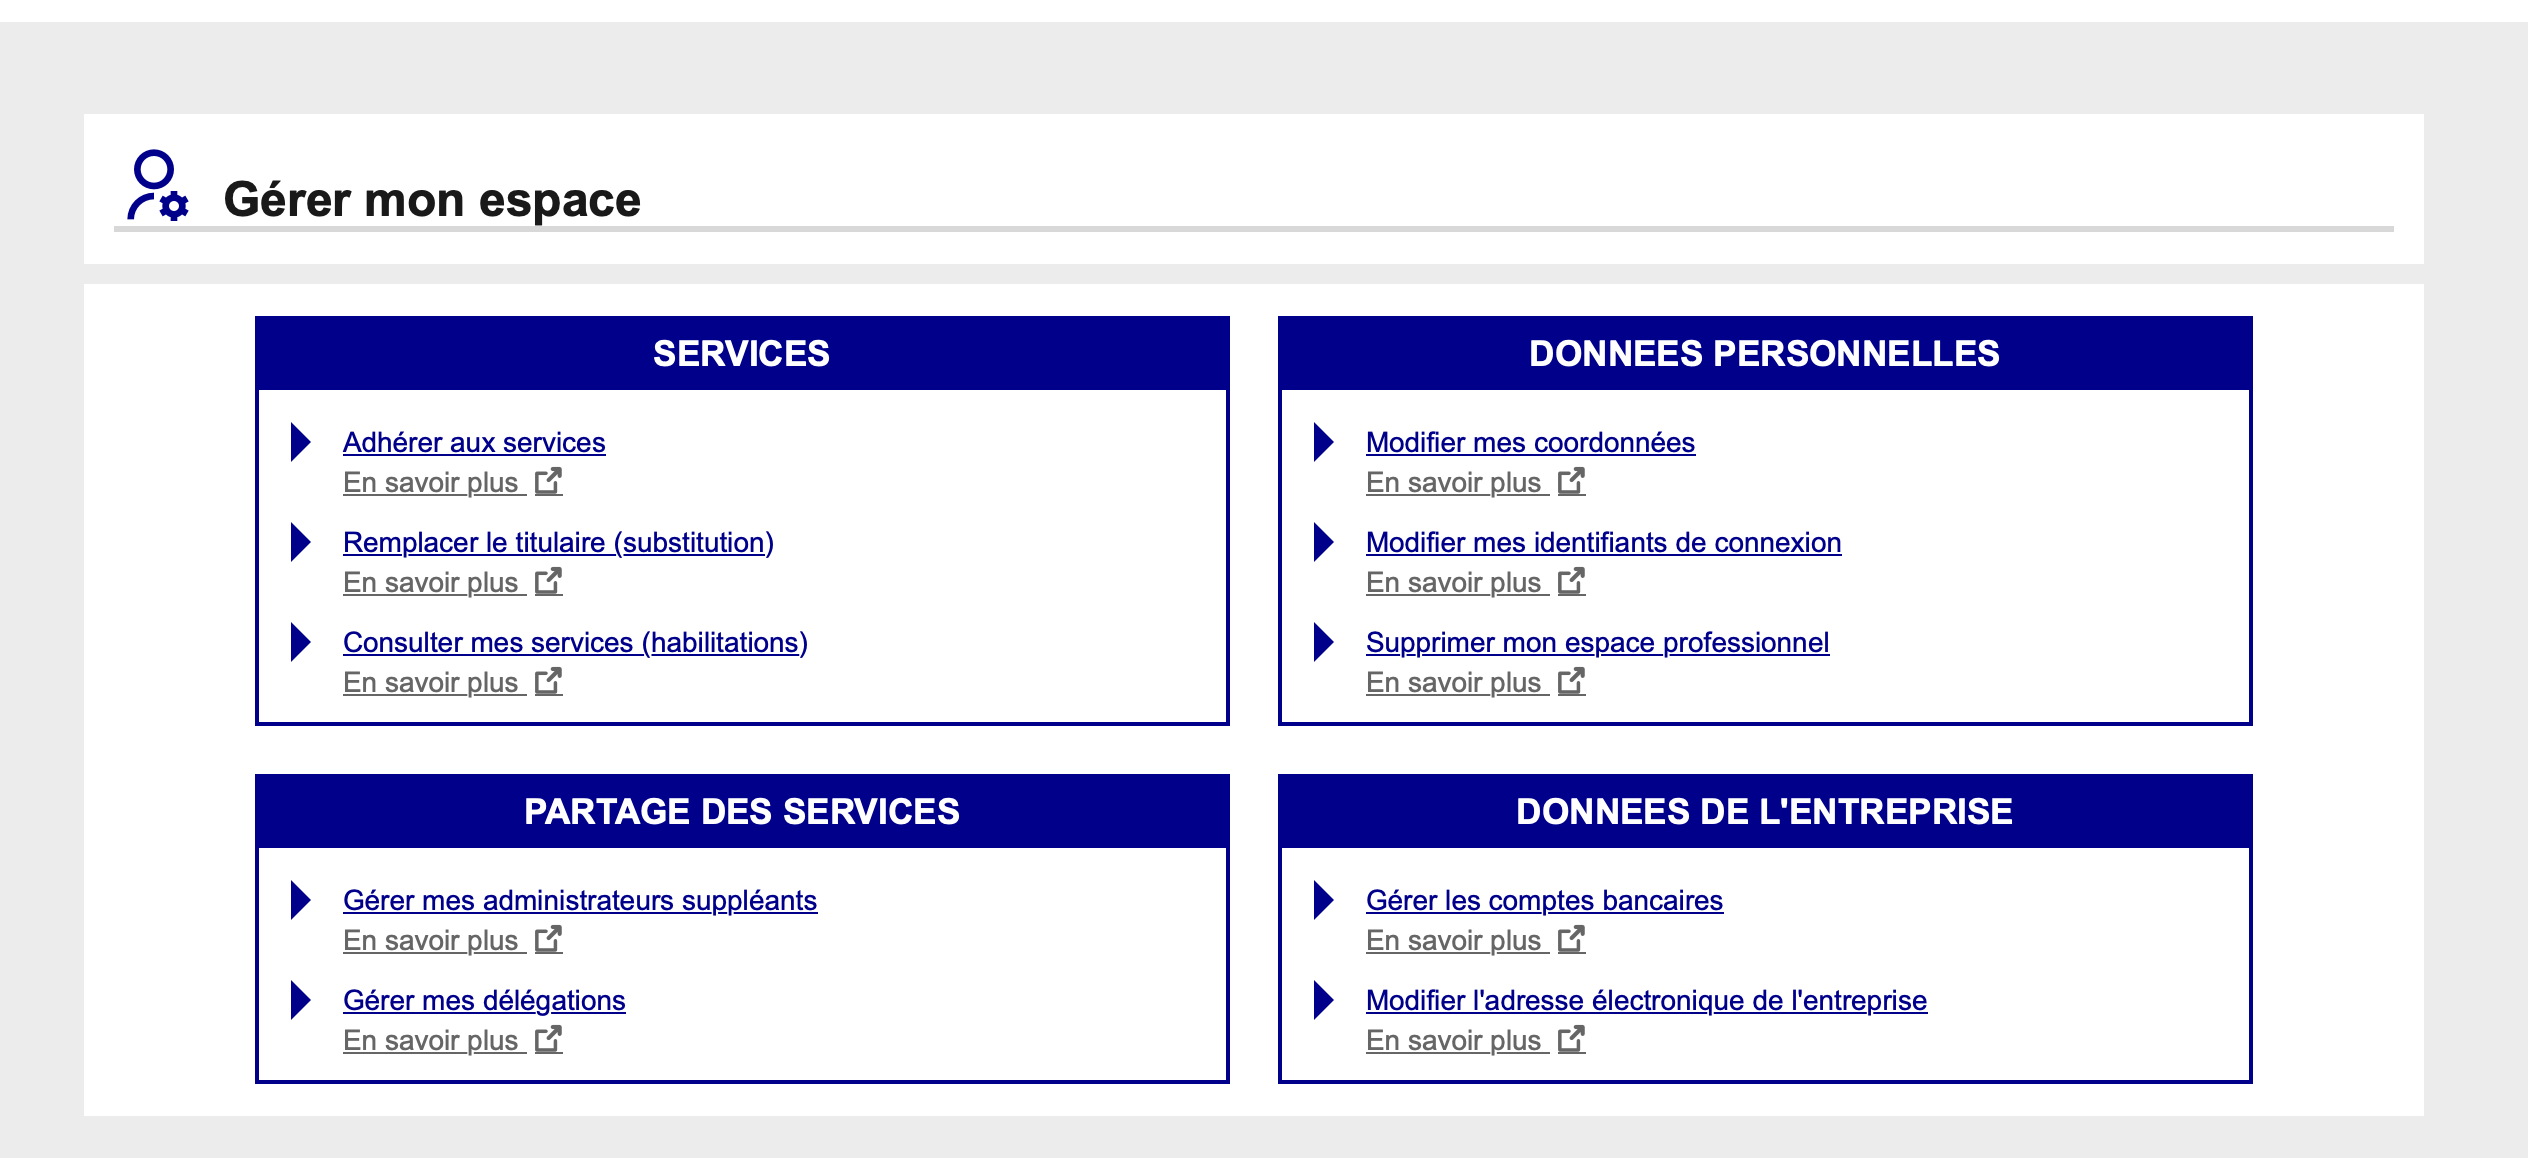Open Supprimer mon espace professionnel
The image size is (2528, 1158).
click(x=1597, y=642)
